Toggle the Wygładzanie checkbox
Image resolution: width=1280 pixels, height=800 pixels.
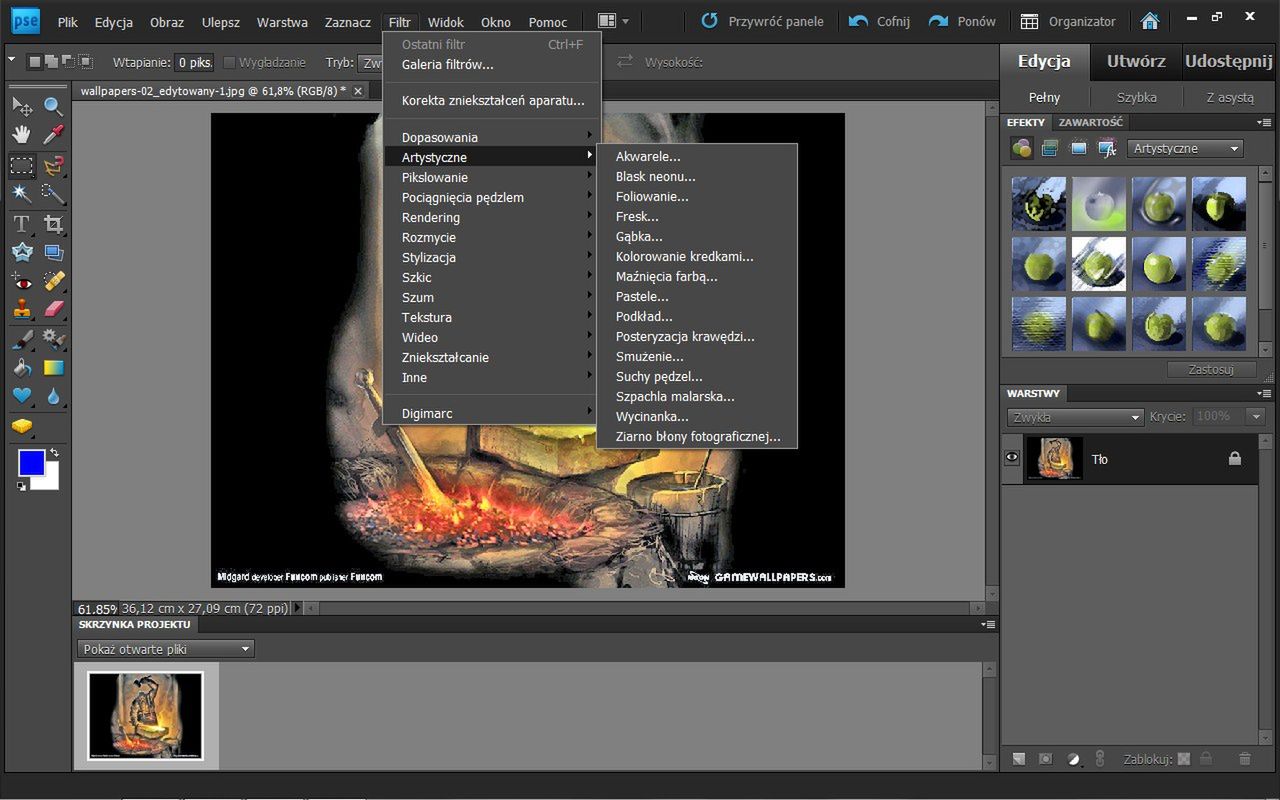[x=230, y=62]
